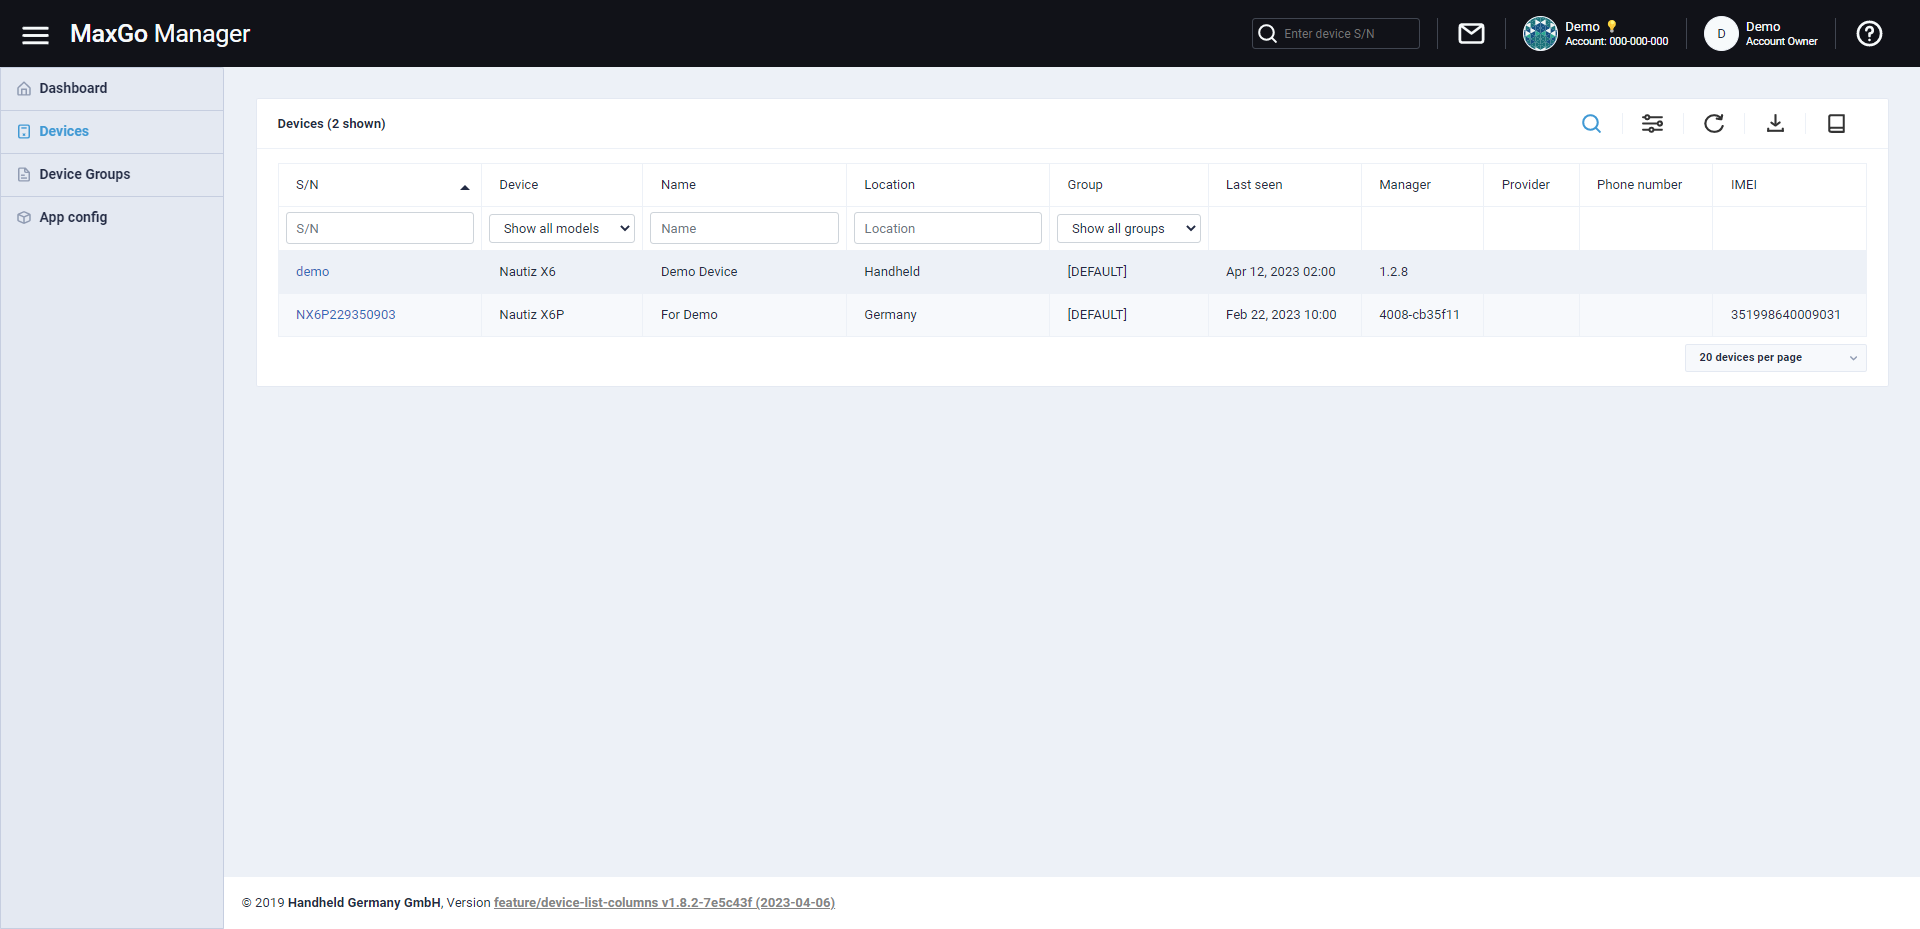This screenshot has width=1920, height=929.
Task: Expand the Show all models dropdown
Action: [x=561, y=229]
